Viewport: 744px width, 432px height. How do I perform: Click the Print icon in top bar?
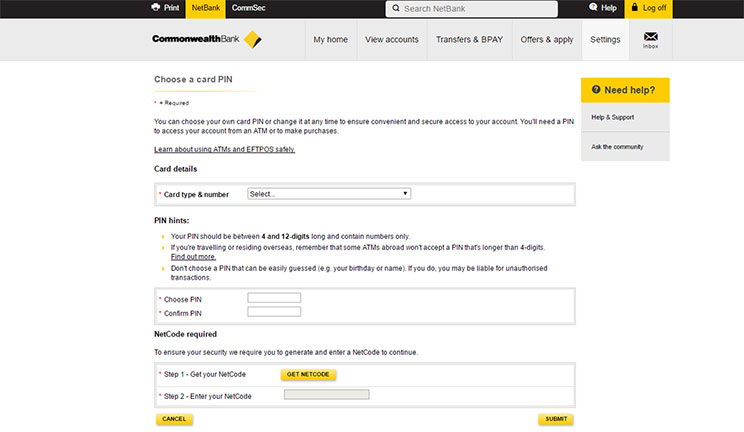tap(155, 8)
